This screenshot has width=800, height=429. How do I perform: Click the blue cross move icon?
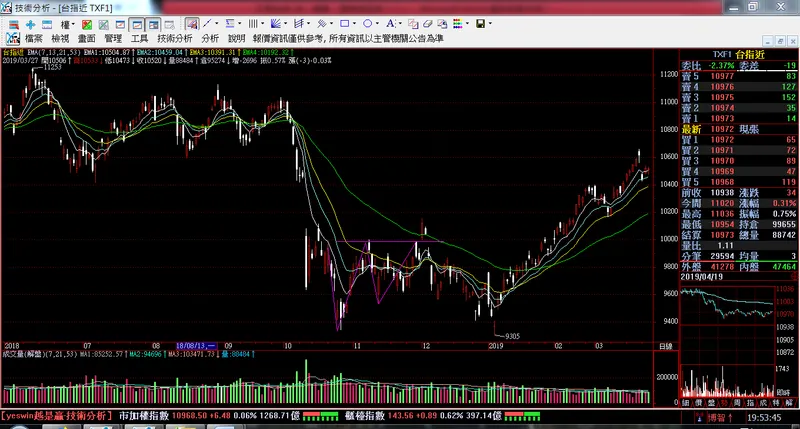tap(30, 24)
